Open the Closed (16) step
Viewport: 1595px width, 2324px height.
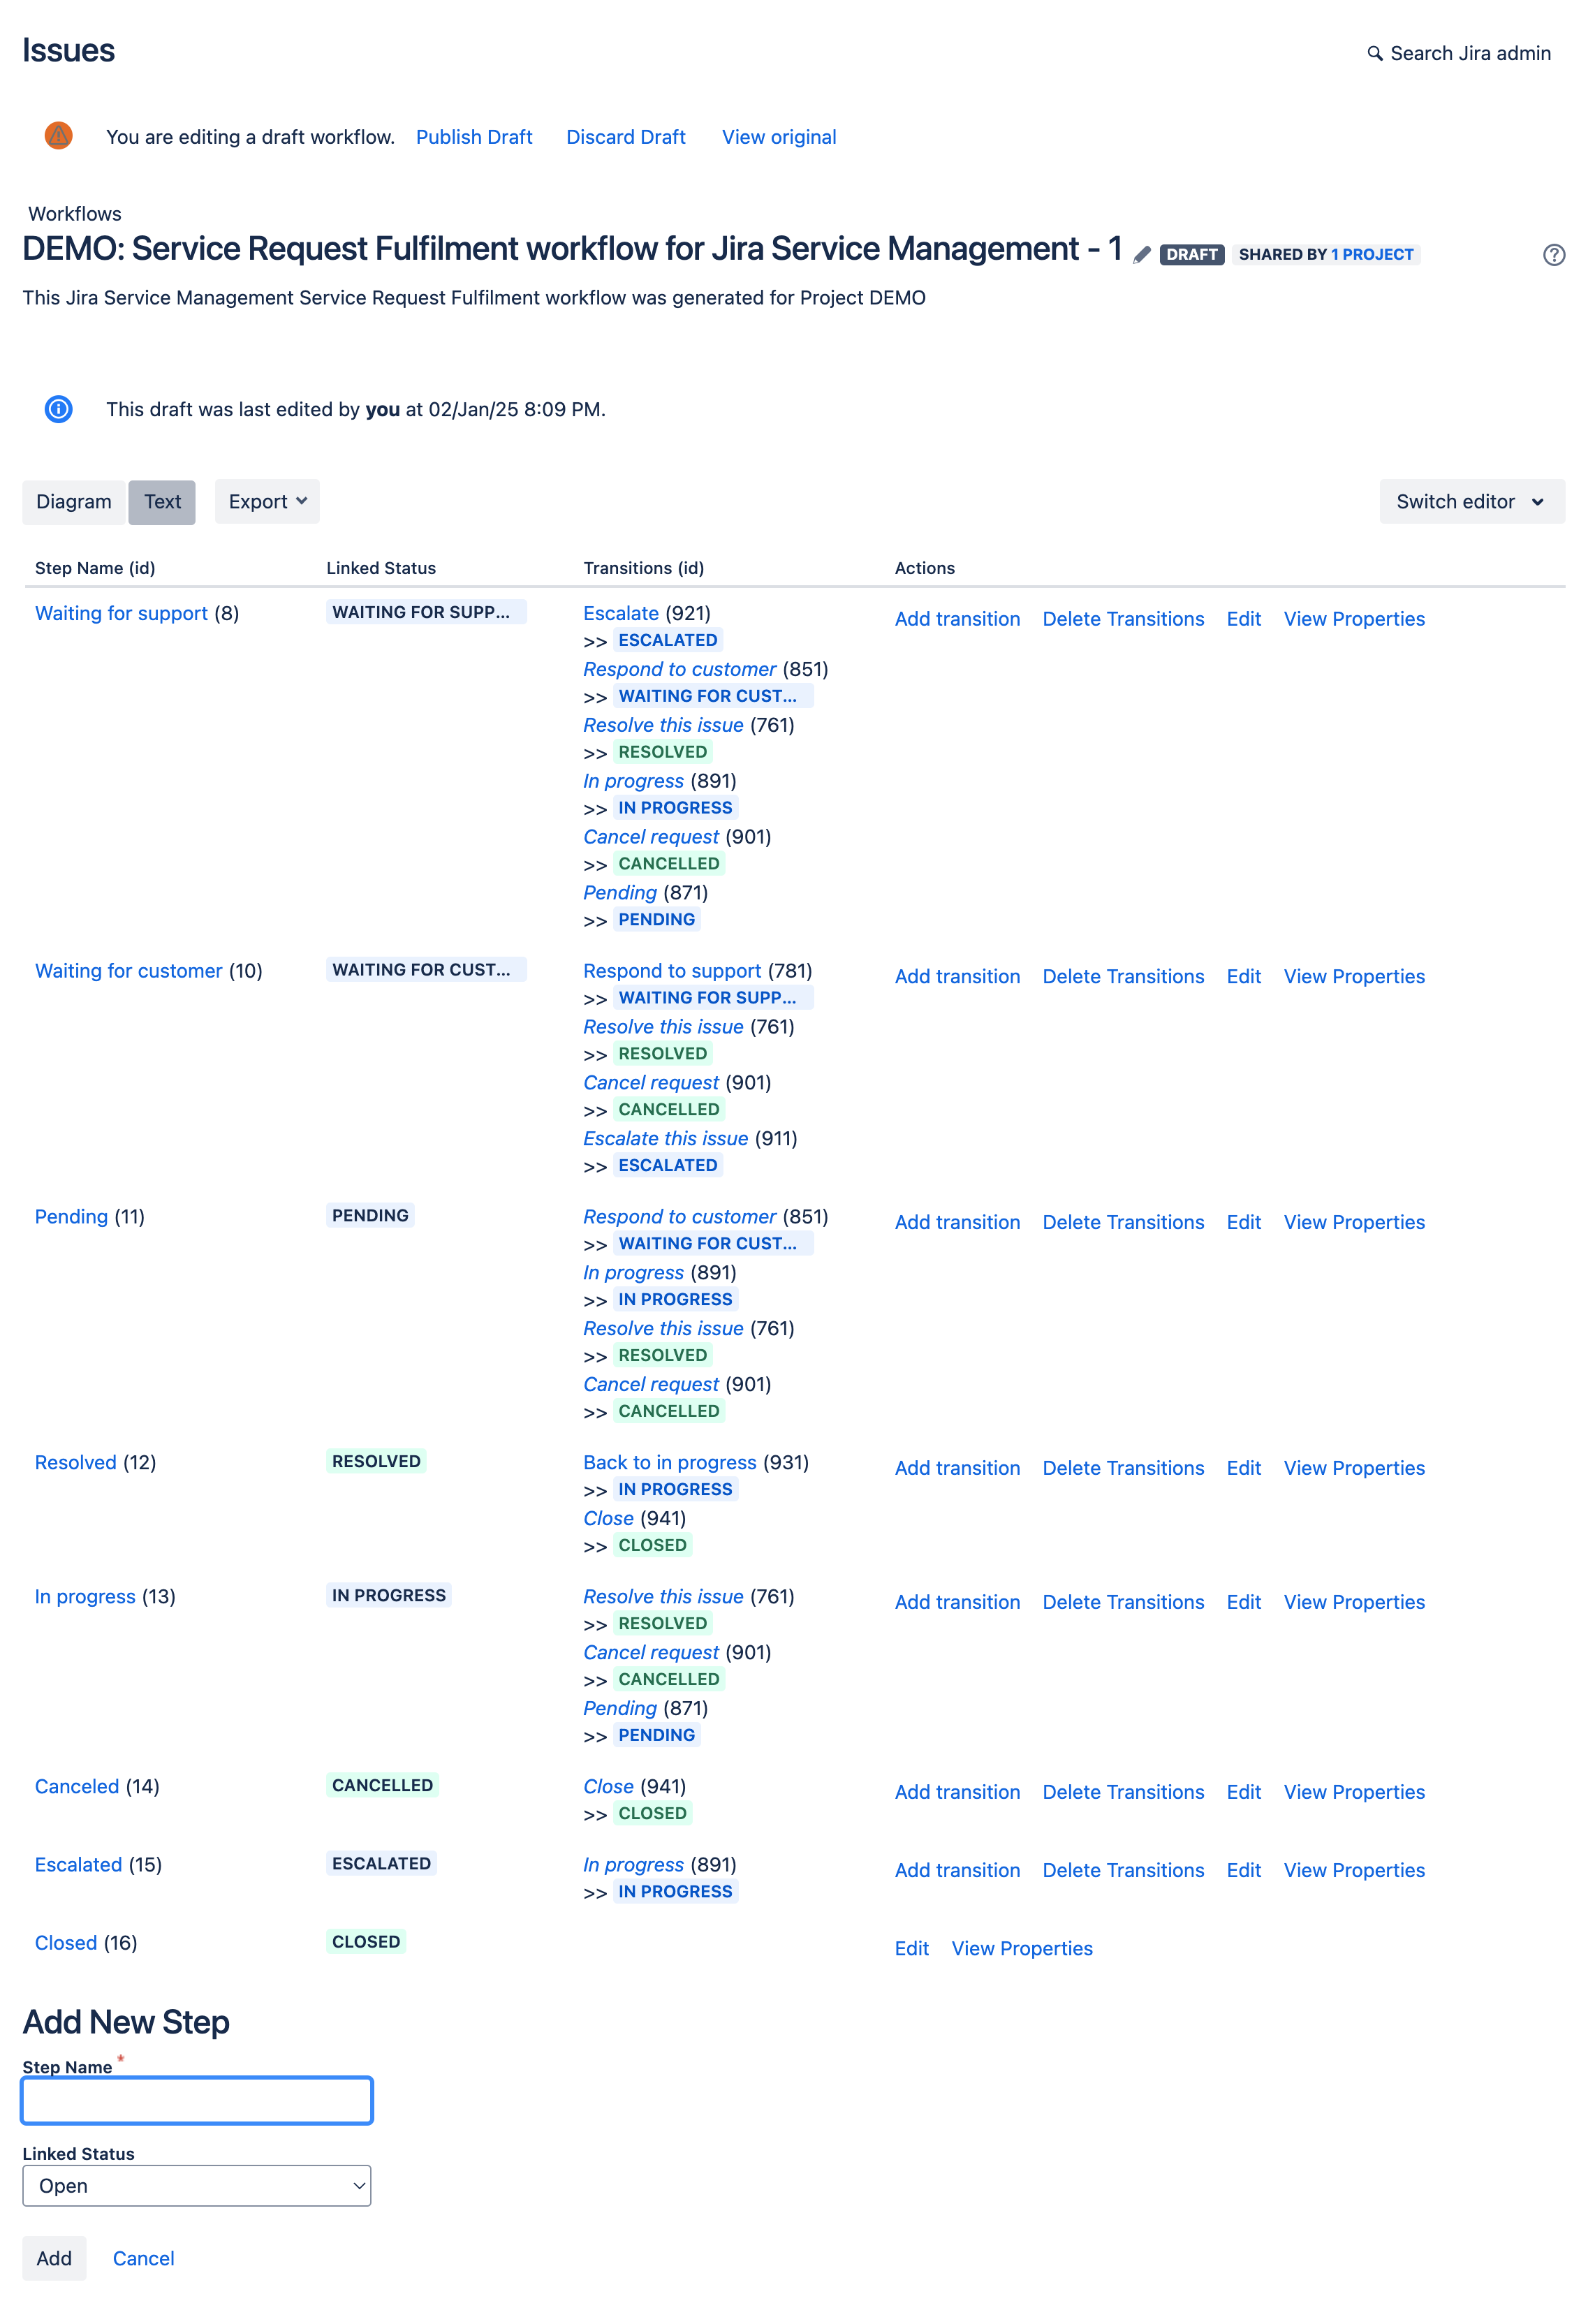pyautogui.click(x=66, y=1942)
